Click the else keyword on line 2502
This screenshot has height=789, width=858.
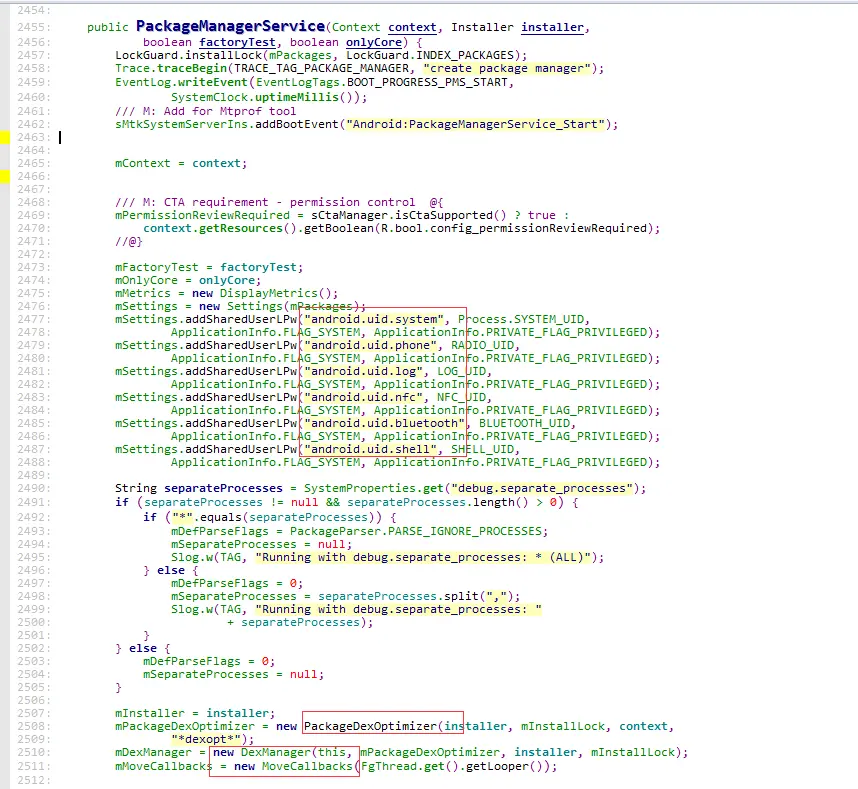(x=143, y=648)
